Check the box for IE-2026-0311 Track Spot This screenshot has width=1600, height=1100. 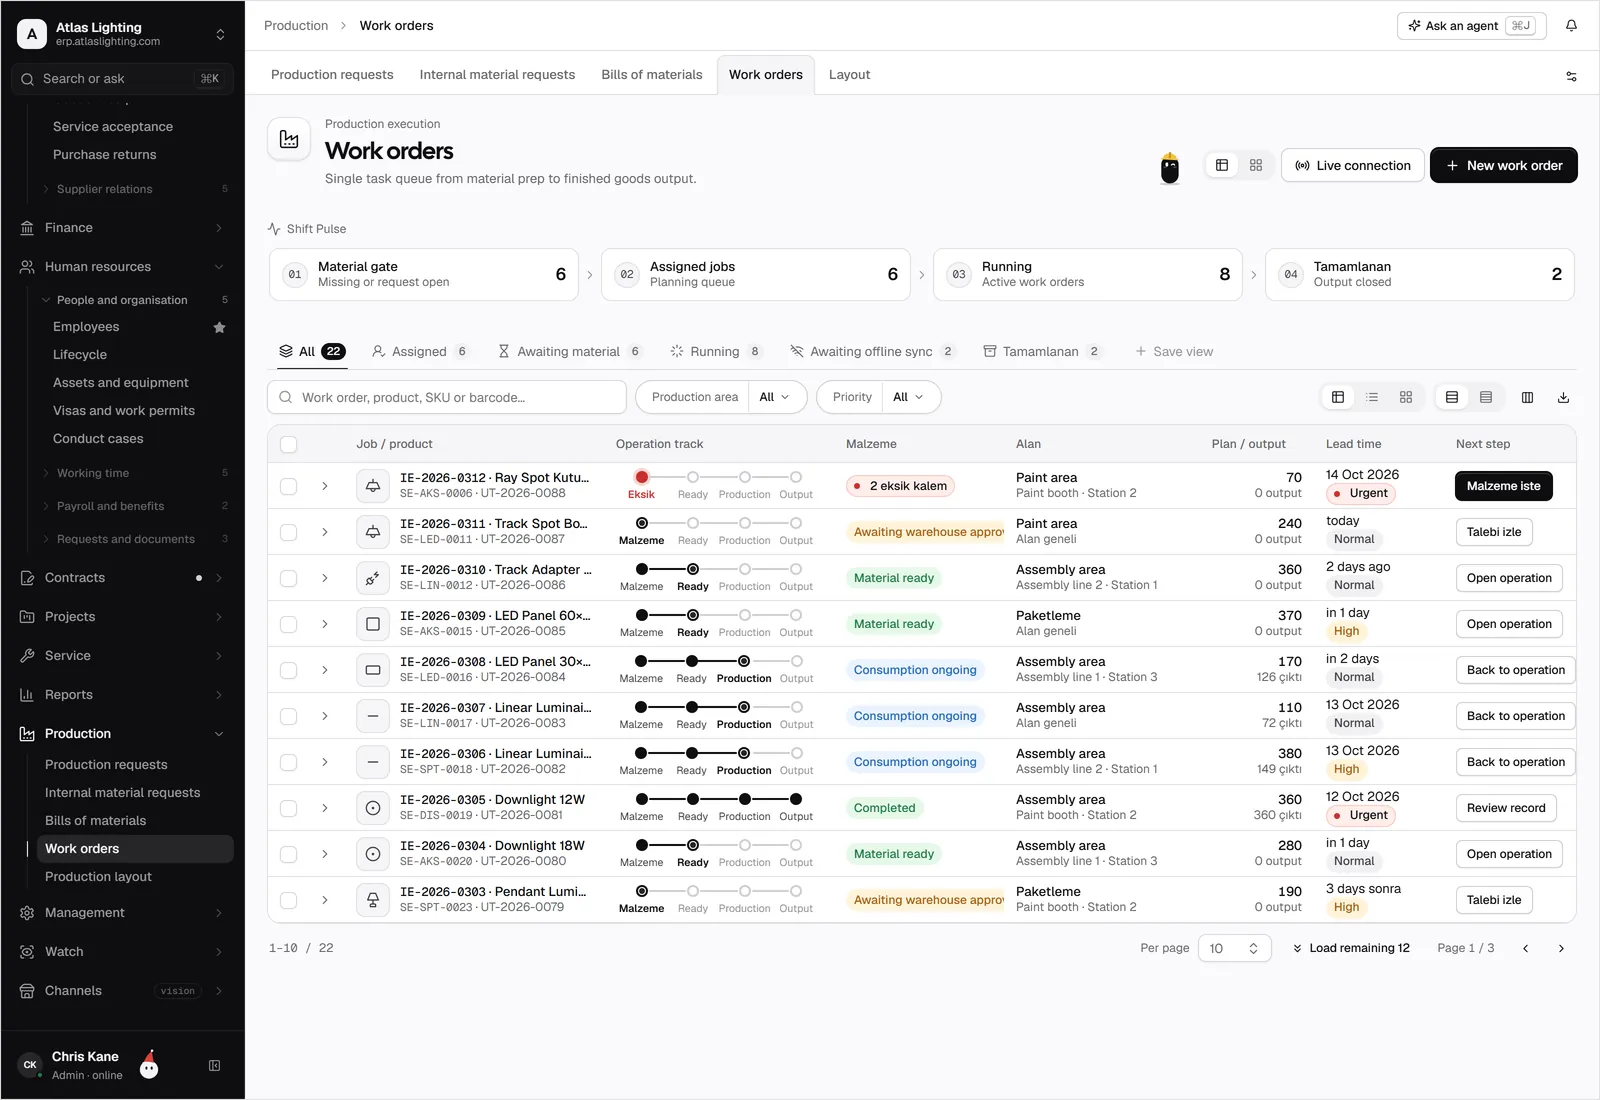(x=289, y=532)
